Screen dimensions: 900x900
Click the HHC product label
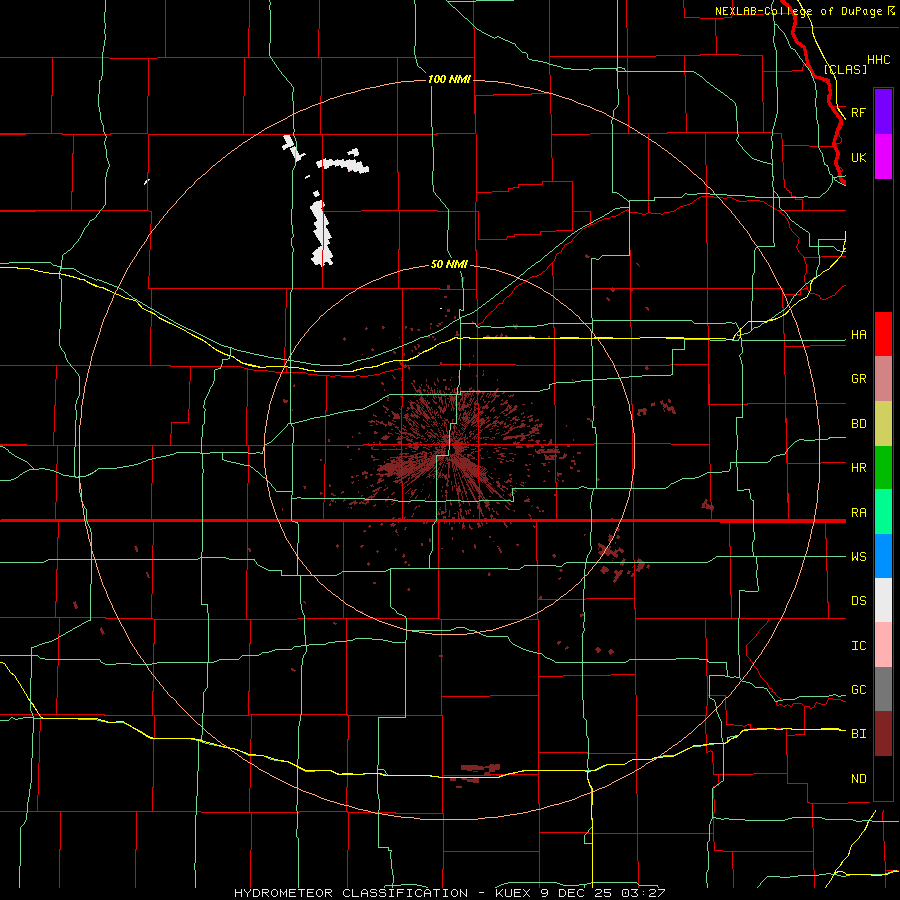point(879,60)
